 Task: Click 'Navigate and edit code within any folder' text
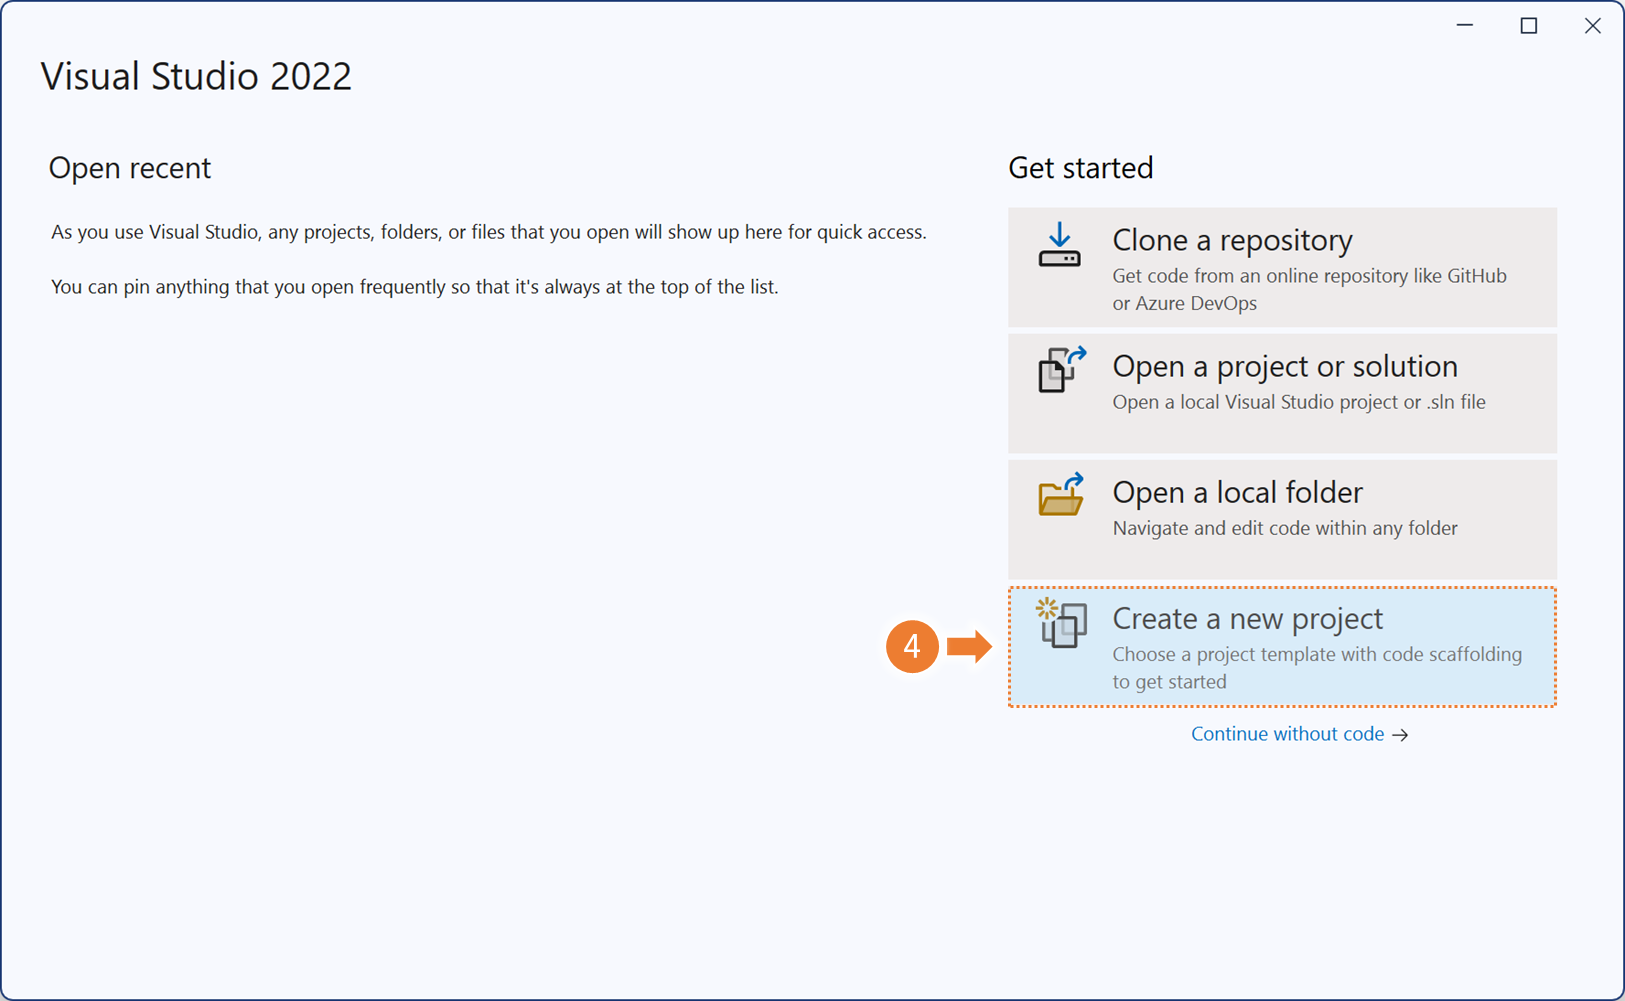(1285, 528)
